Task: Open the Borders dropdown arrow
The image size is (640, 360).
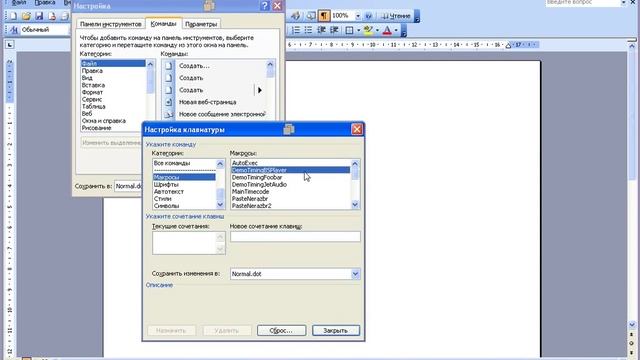Action: (358, 30)
